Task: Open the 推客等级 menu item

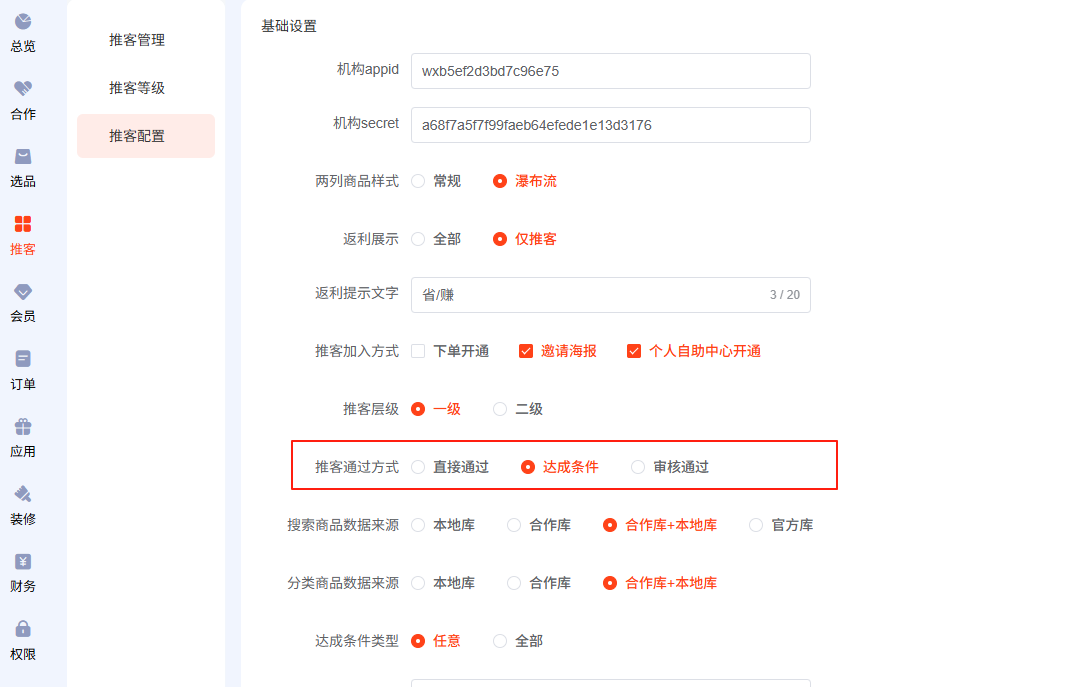Action: point(137,88)
